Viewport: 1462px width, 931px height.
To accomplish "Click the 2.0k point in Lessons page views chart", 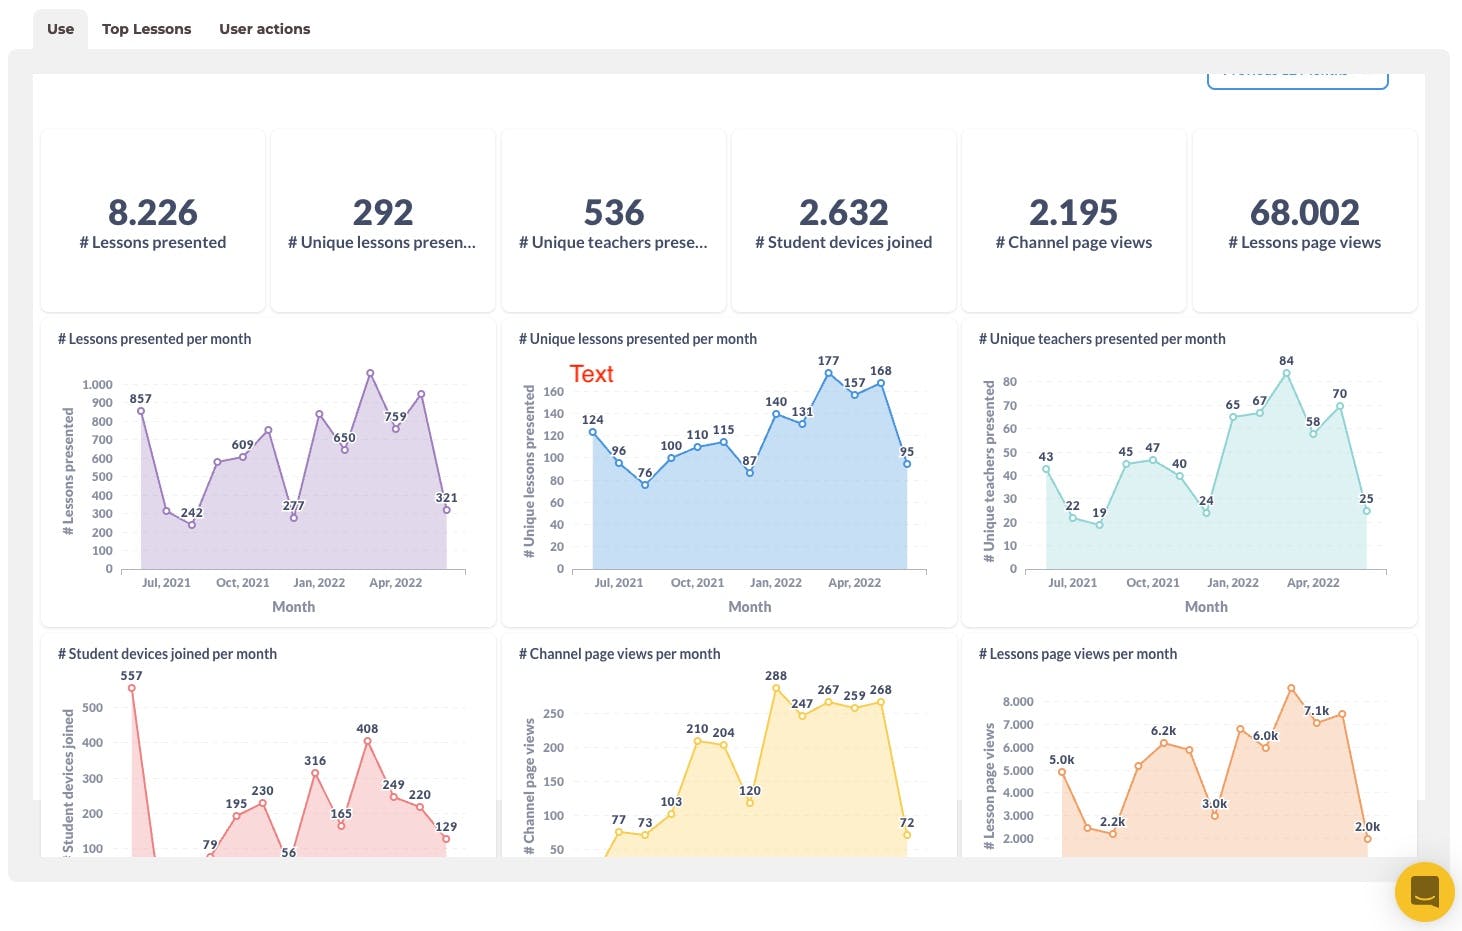I will (1368, 839).
